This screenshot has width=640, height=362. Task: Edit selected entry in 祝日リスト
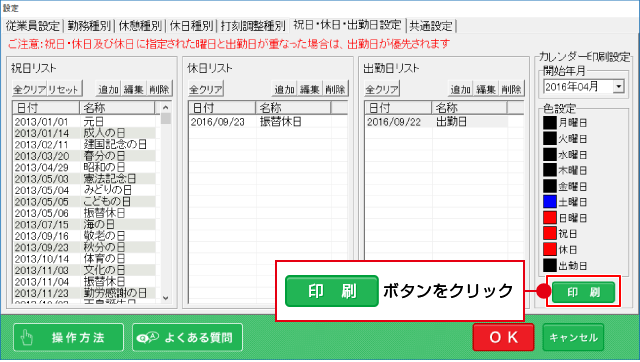tap(133, 89)
